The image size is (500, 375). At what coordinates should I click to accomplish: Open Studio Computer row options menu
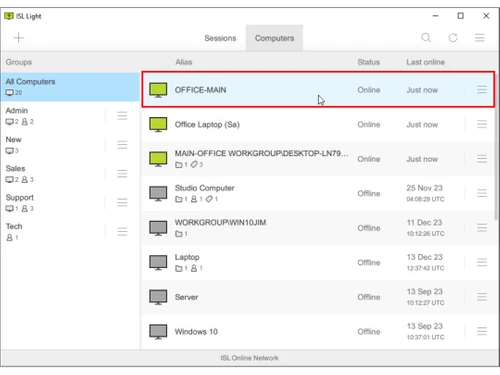click(x=482, y=193)
